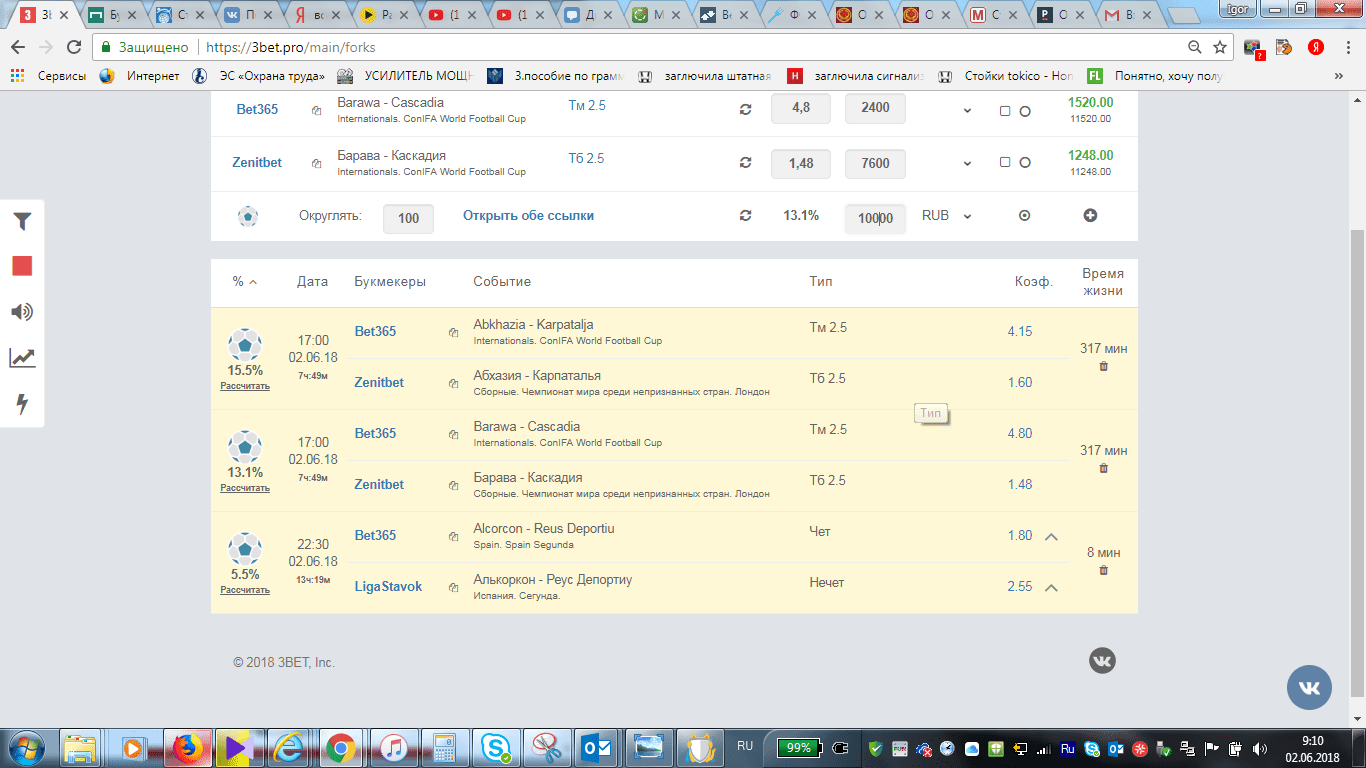Click Рассчитать under 13.1% fork
Image resolution: width=1366 pixels, height=768 pixels.
point(245,488)
